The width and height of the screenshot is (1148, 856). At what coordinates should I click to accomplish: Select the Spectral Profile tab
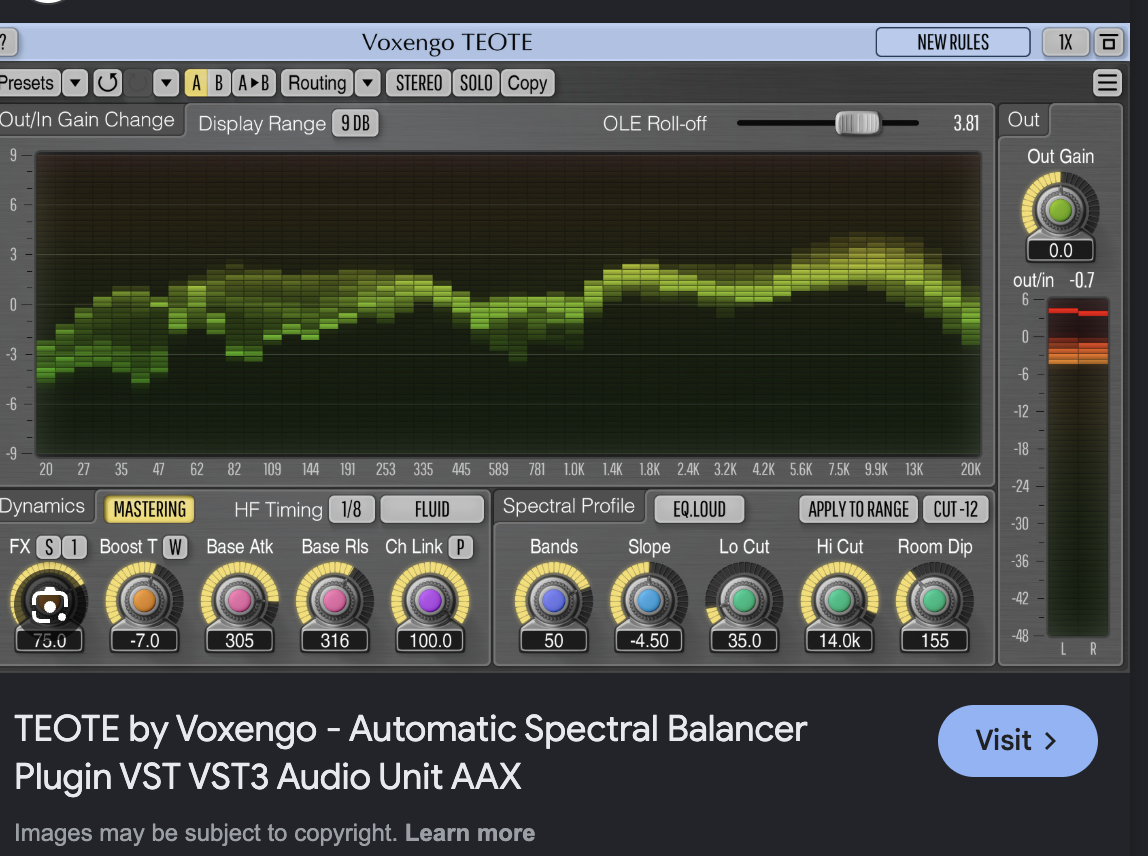pos(569,507)
